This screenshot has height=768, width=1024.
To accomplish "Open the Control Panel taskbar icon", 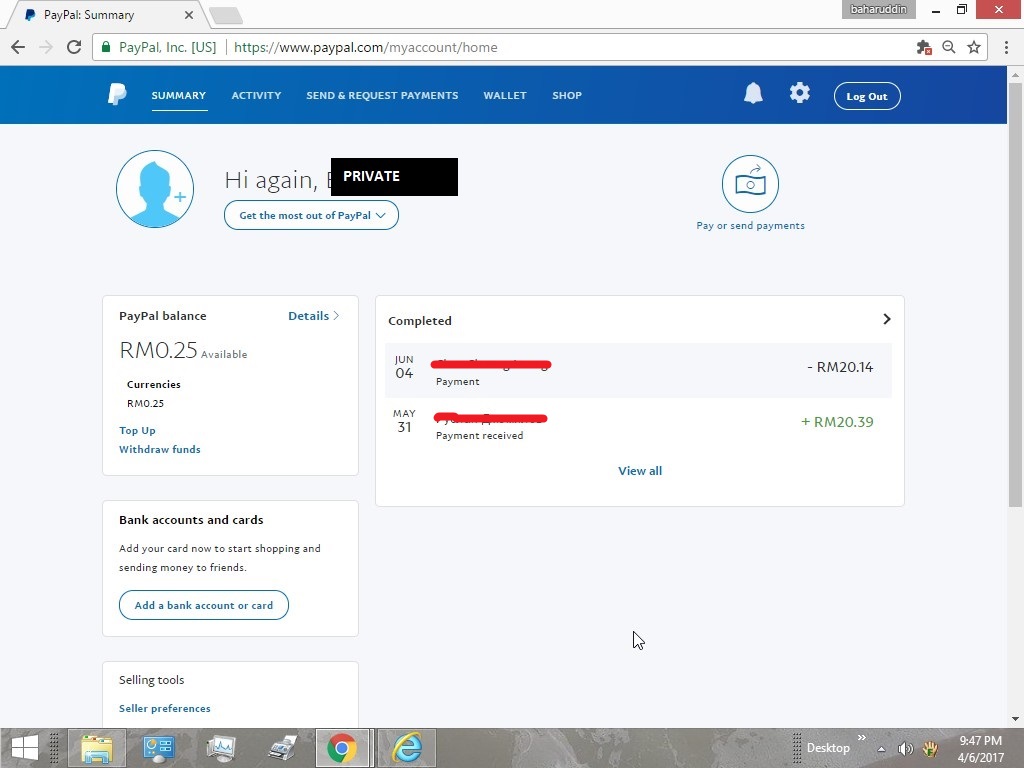I will pos(159,748).
